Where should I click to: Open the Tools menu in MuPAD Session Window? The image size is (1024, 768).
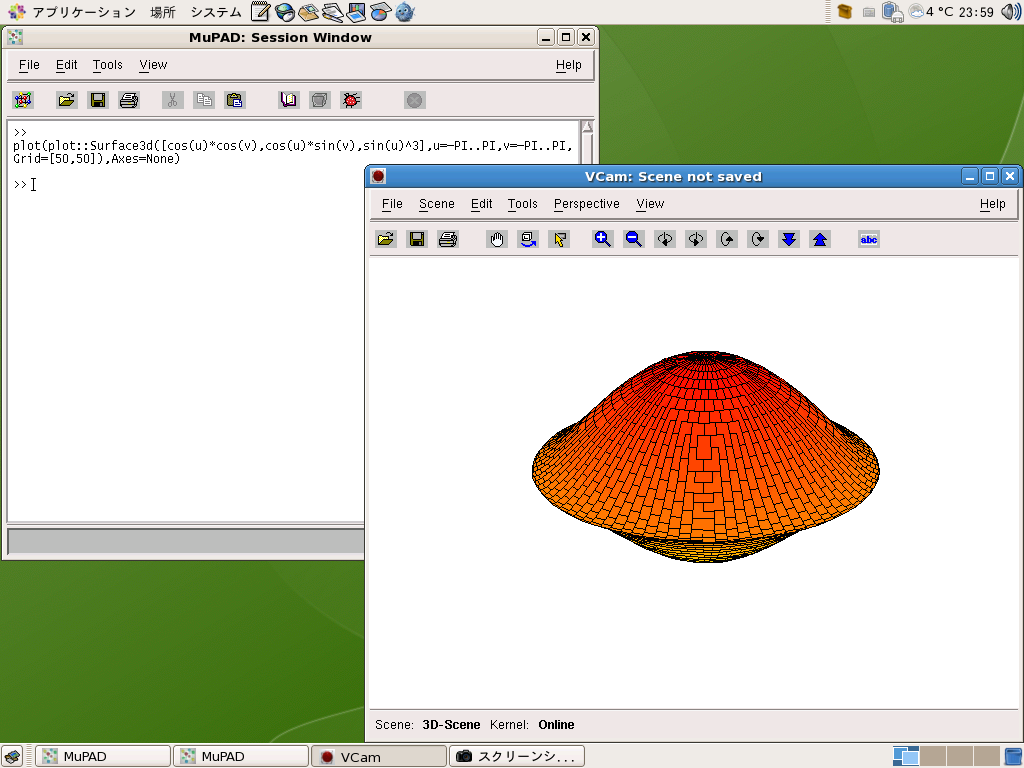point(107,65)
